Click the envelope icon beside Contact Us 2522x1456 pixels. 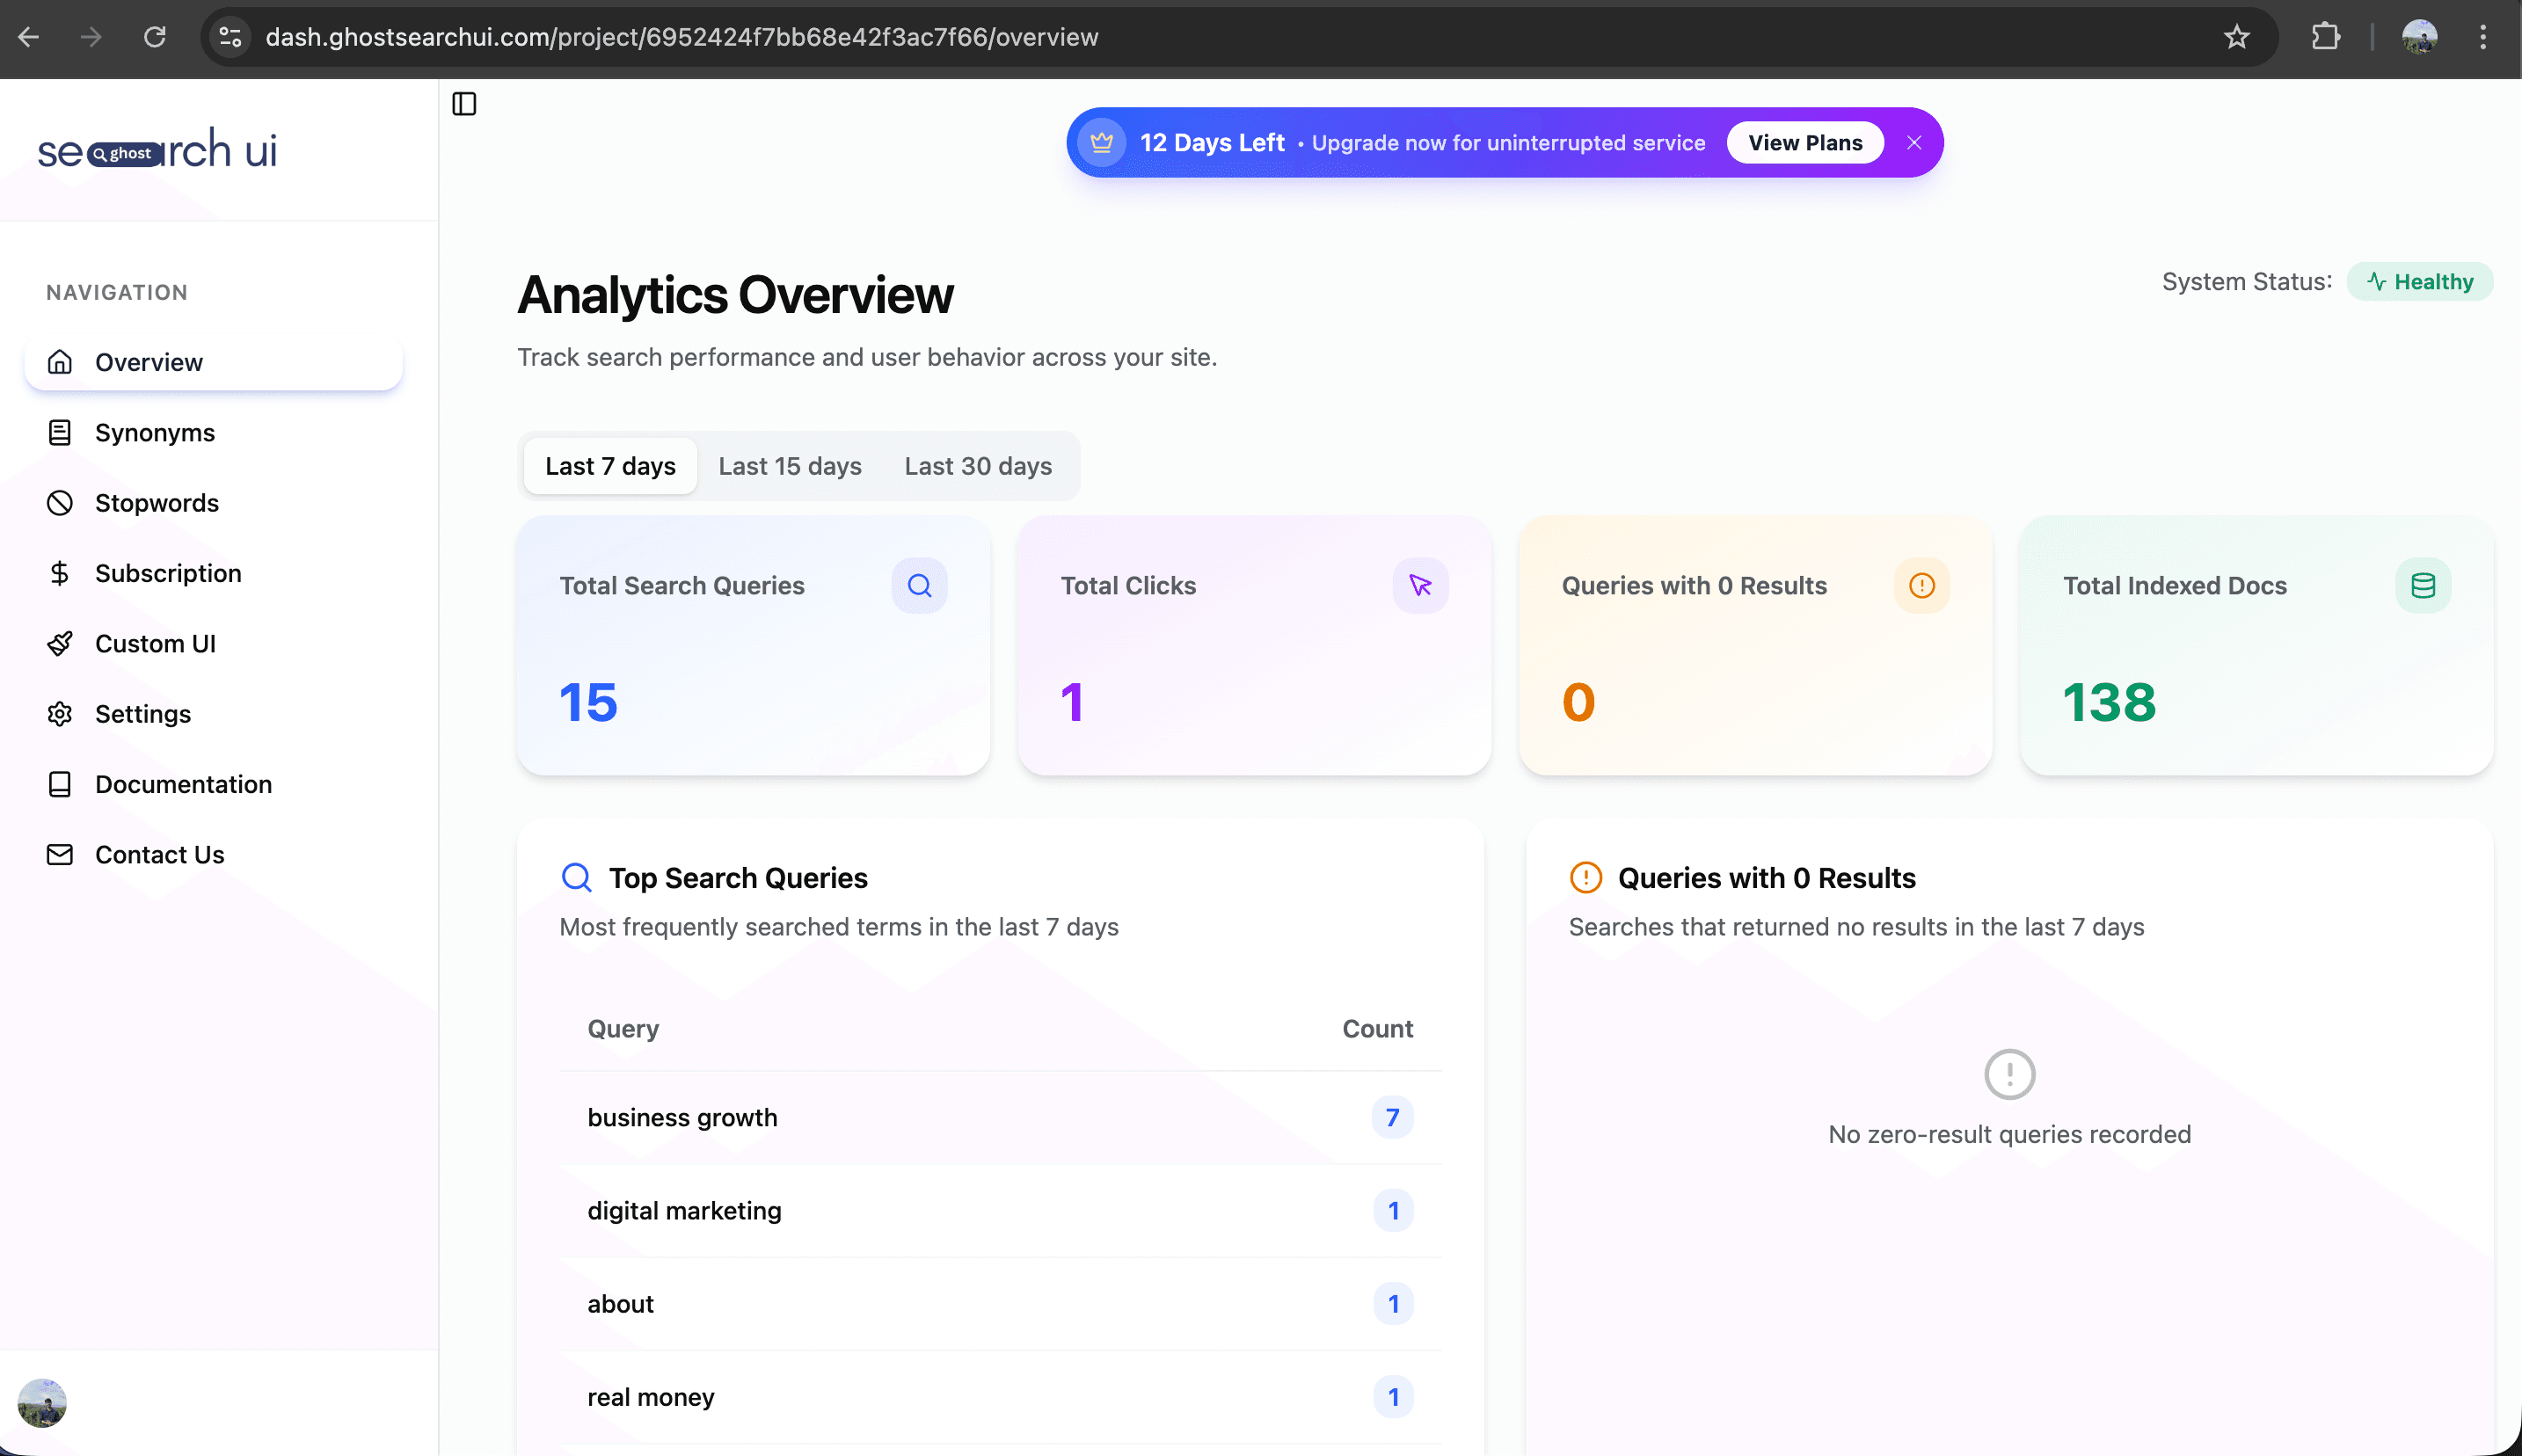point(60,854)
